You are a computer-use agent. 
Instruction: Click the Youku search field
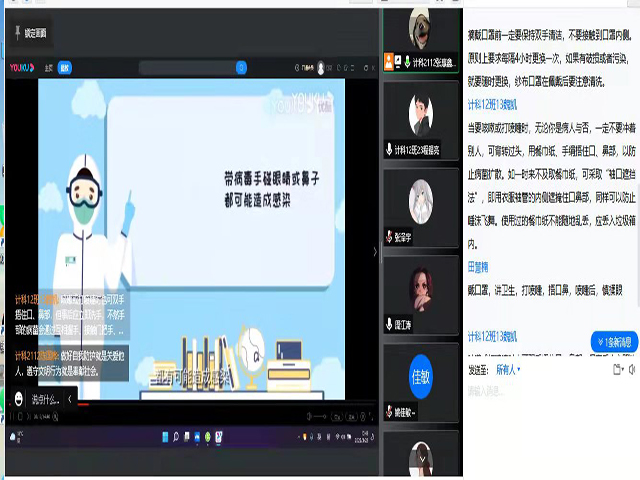pyautogui.click(x=187, y=68)
